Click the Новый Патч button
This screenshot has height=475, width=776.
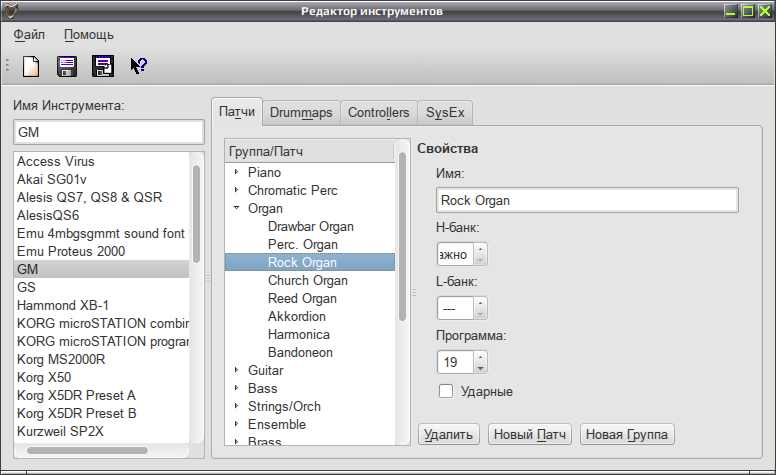pyautogui.click(x=530, y=434)
